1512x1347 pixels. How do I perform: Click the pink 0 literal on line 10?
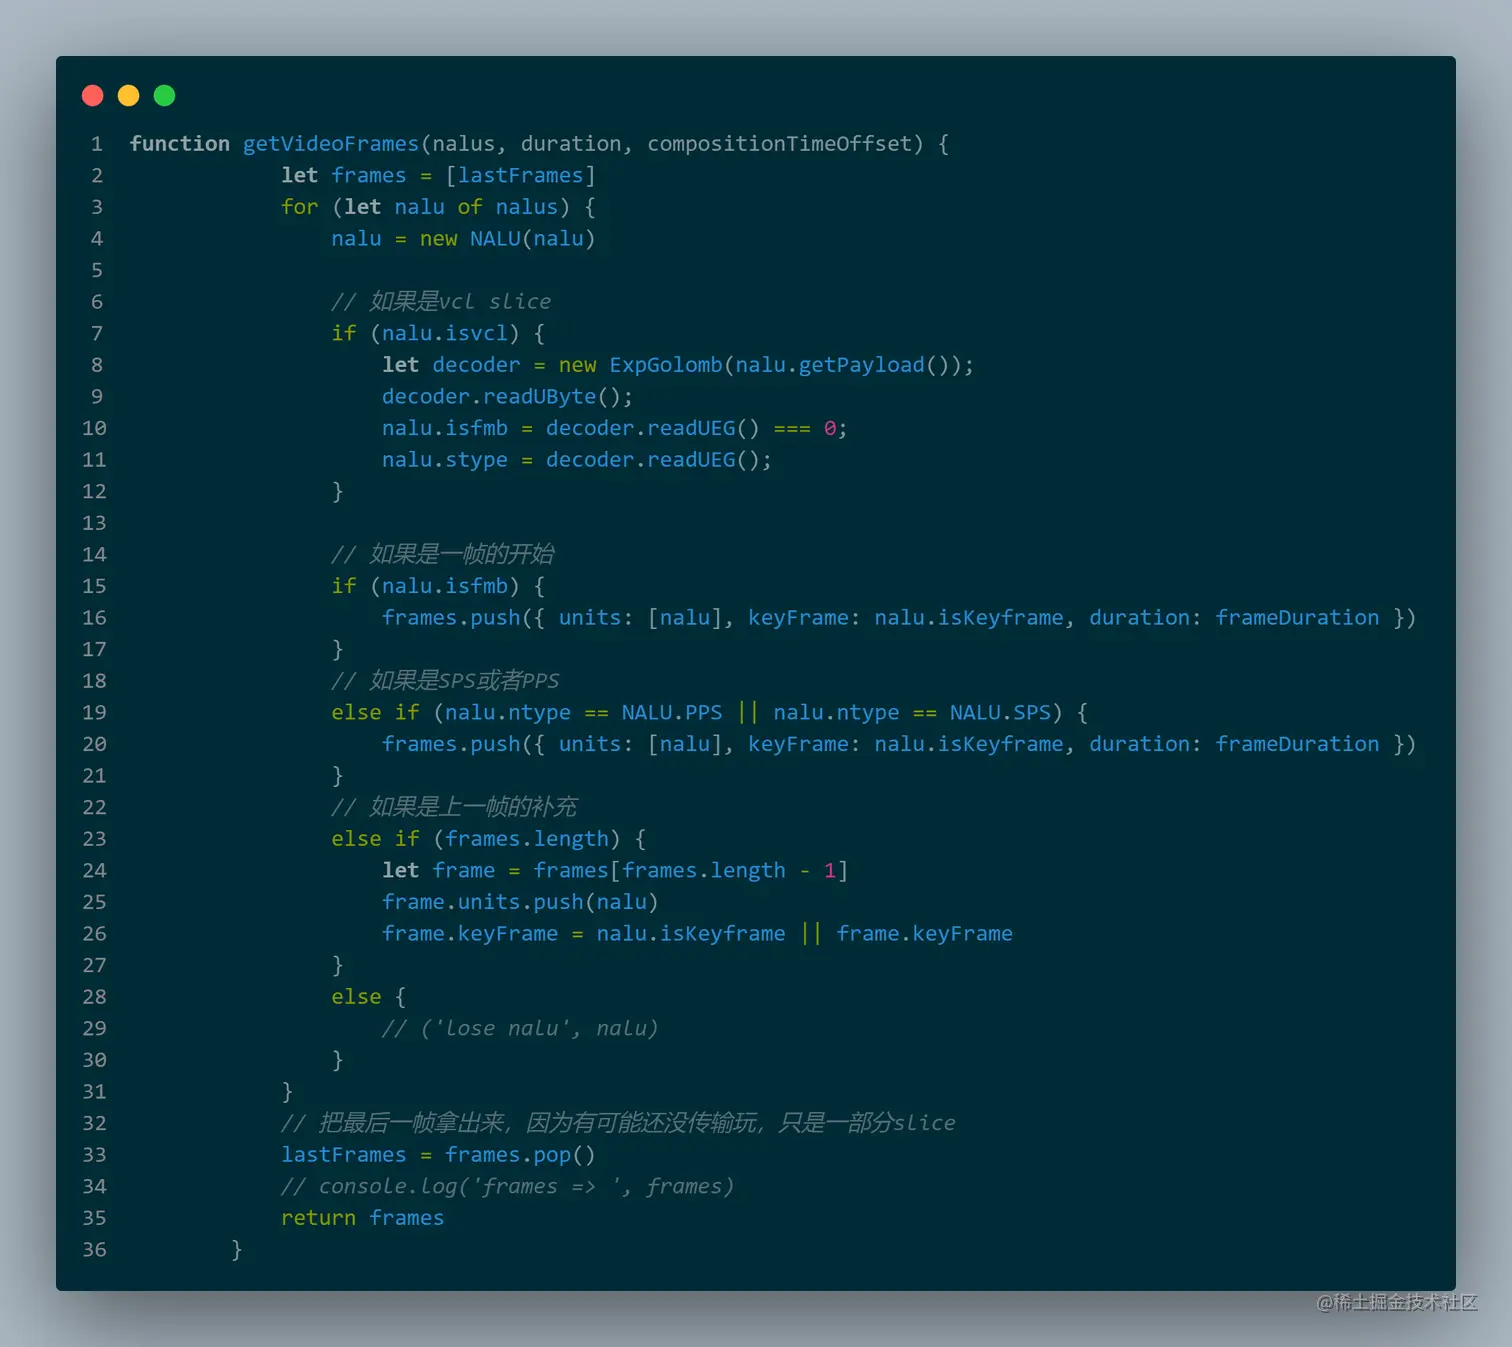[x=829, y=428]
